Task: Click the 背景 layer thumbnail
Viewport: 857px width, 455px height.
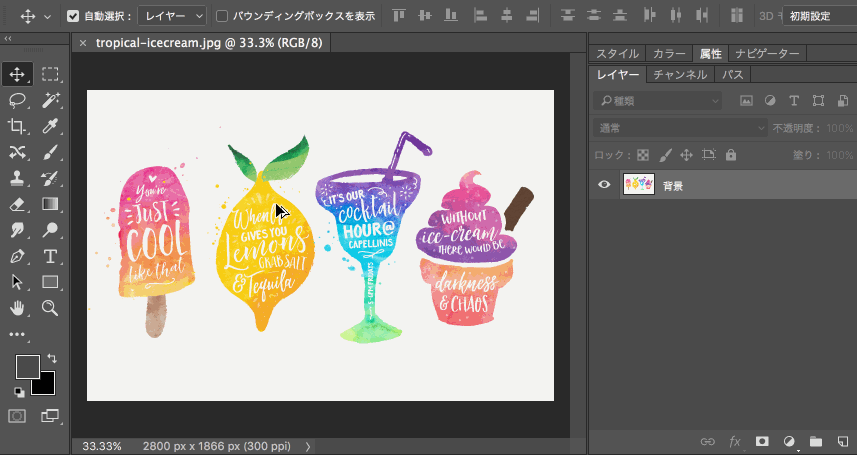Action: [x=638, y=185]
